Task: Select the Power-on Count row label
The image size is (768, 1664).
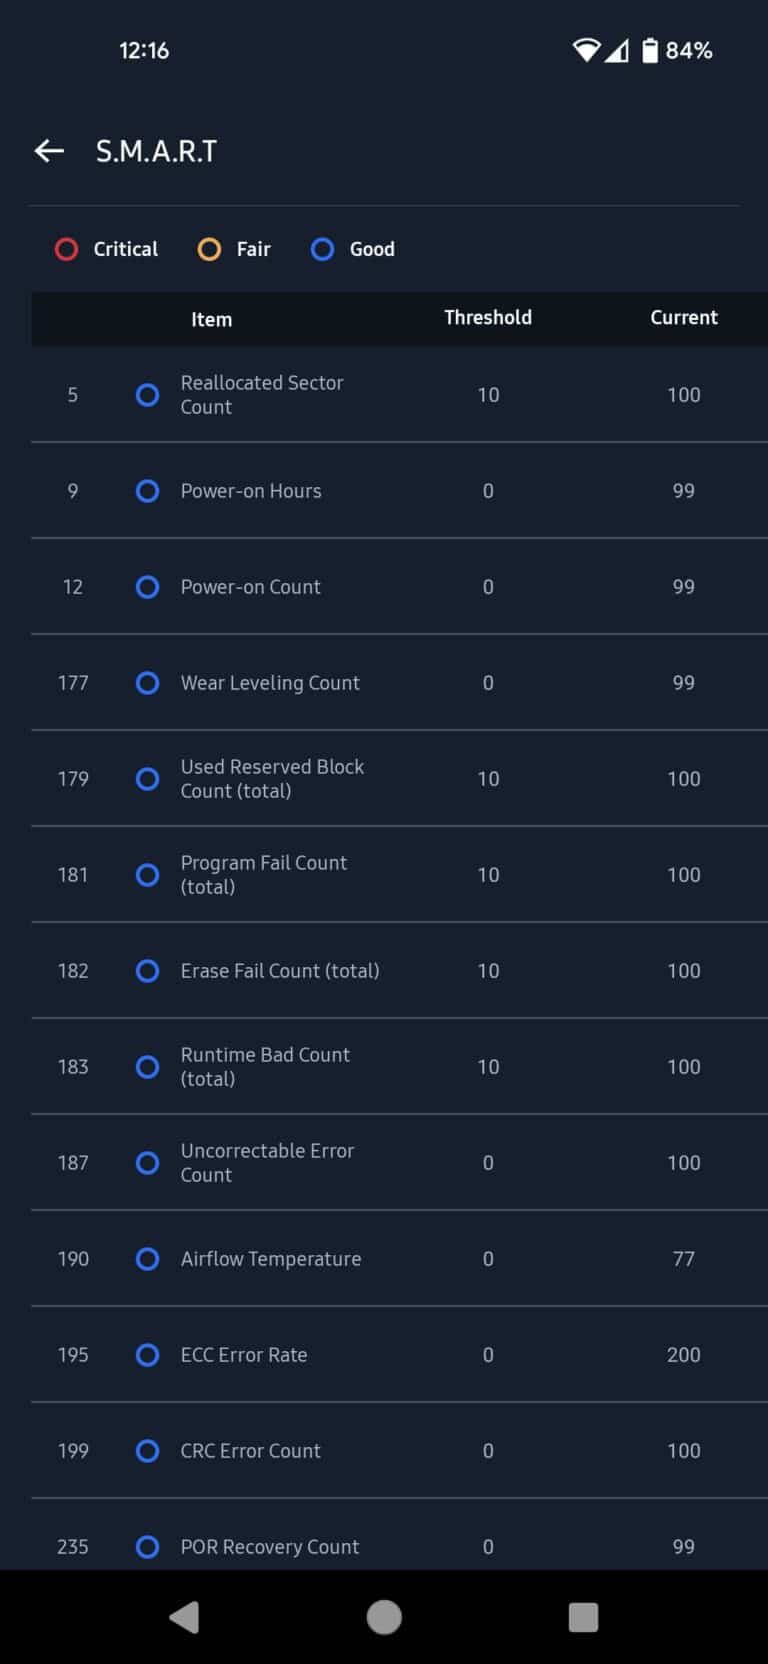Action: pyautogui.click(x=250, y=587)
